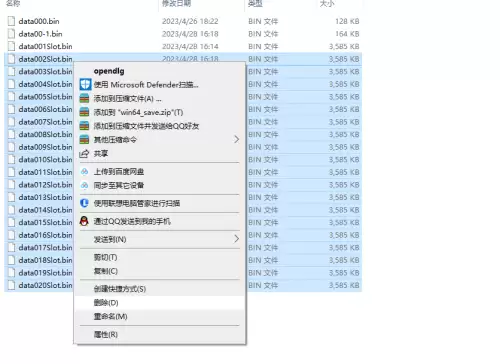500x364 pixels.
Task: Click file icon of data010Slot.bin
Action: 11,160
